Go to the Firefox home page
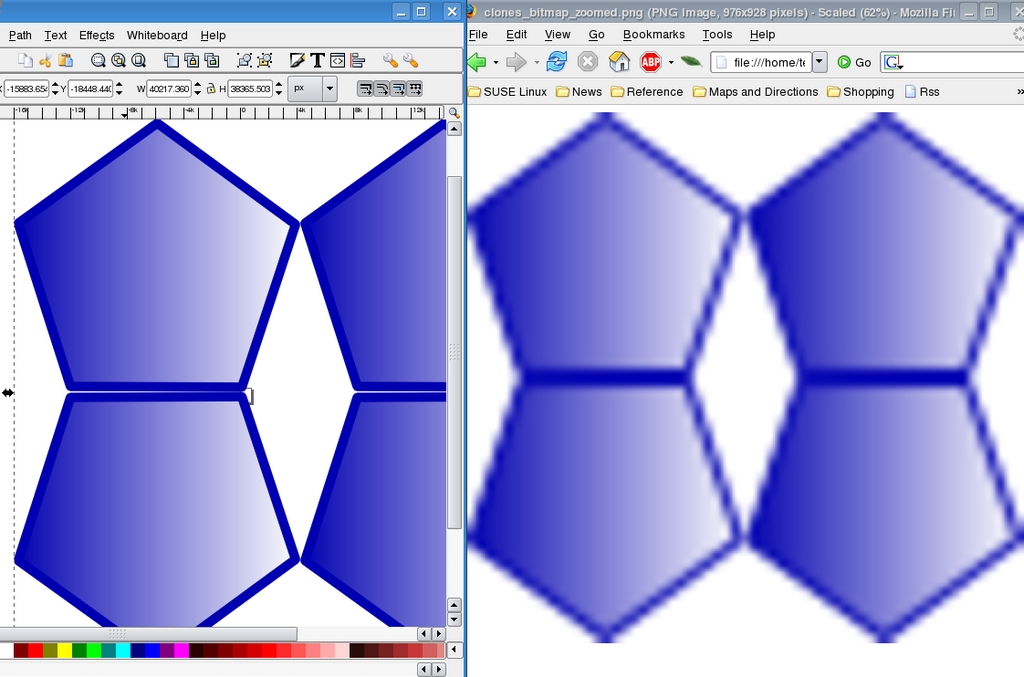1024x677 pixels. tap(619, 62)
